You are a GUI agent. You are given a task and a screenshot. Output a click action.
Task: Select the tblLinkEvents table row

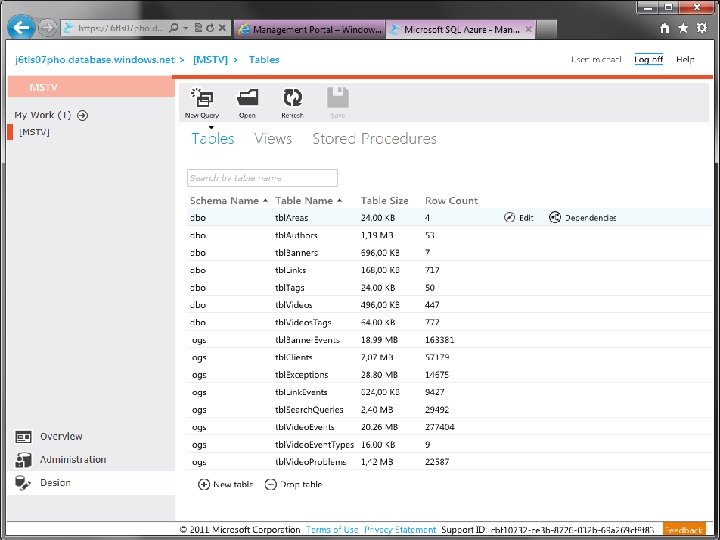450,392
